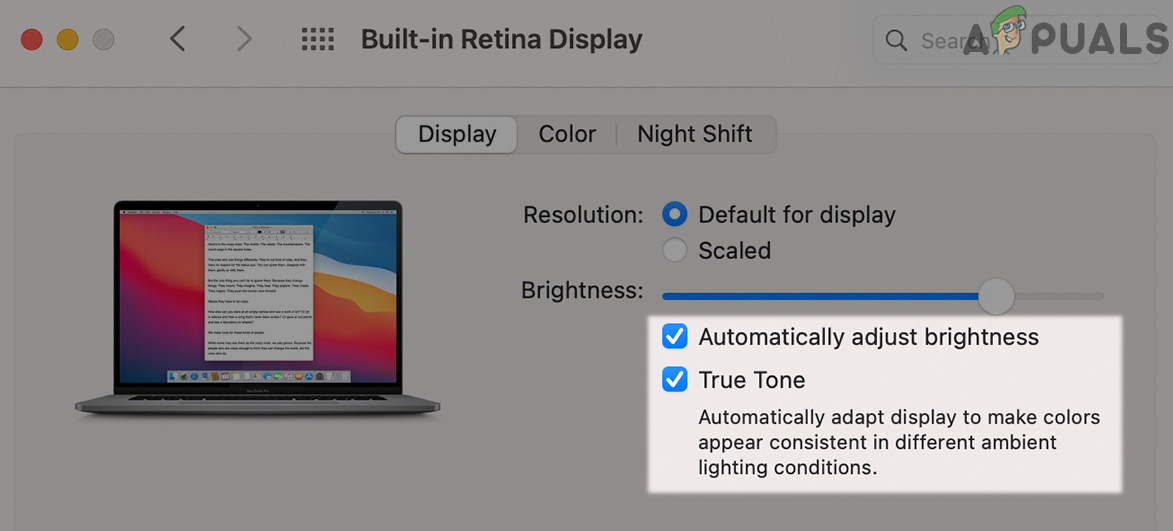The height and width of the screenshot is (531, 1173).
Task: Minimize window using the yellow button
Action: 67,40
